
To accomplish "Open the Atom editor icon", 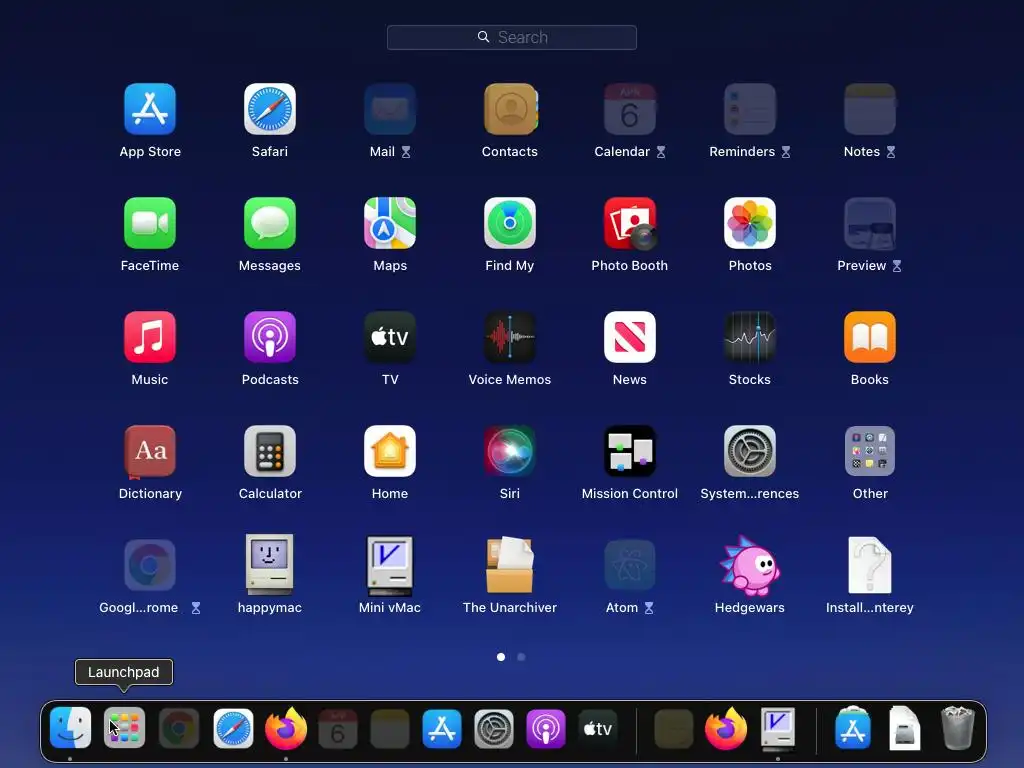I will coord(630,565).
